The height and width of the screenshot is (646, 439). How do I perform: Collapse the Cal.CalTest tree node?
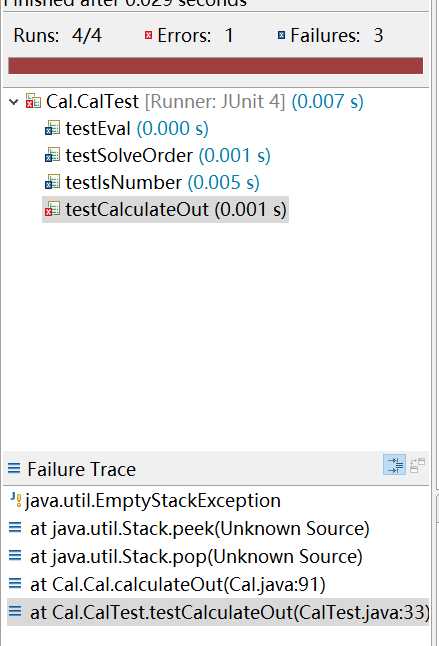pos(14,102)
